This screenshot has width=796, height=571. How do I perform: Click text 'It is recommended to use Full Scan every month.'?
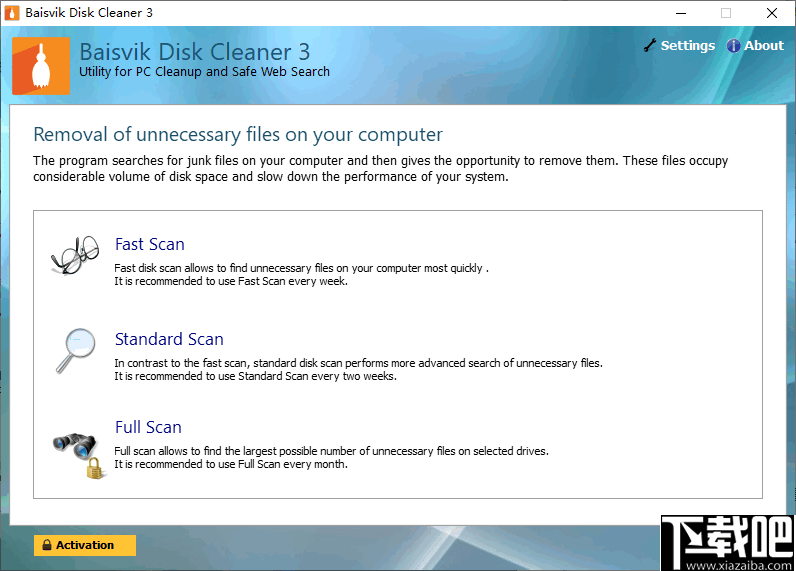(231, 464)
